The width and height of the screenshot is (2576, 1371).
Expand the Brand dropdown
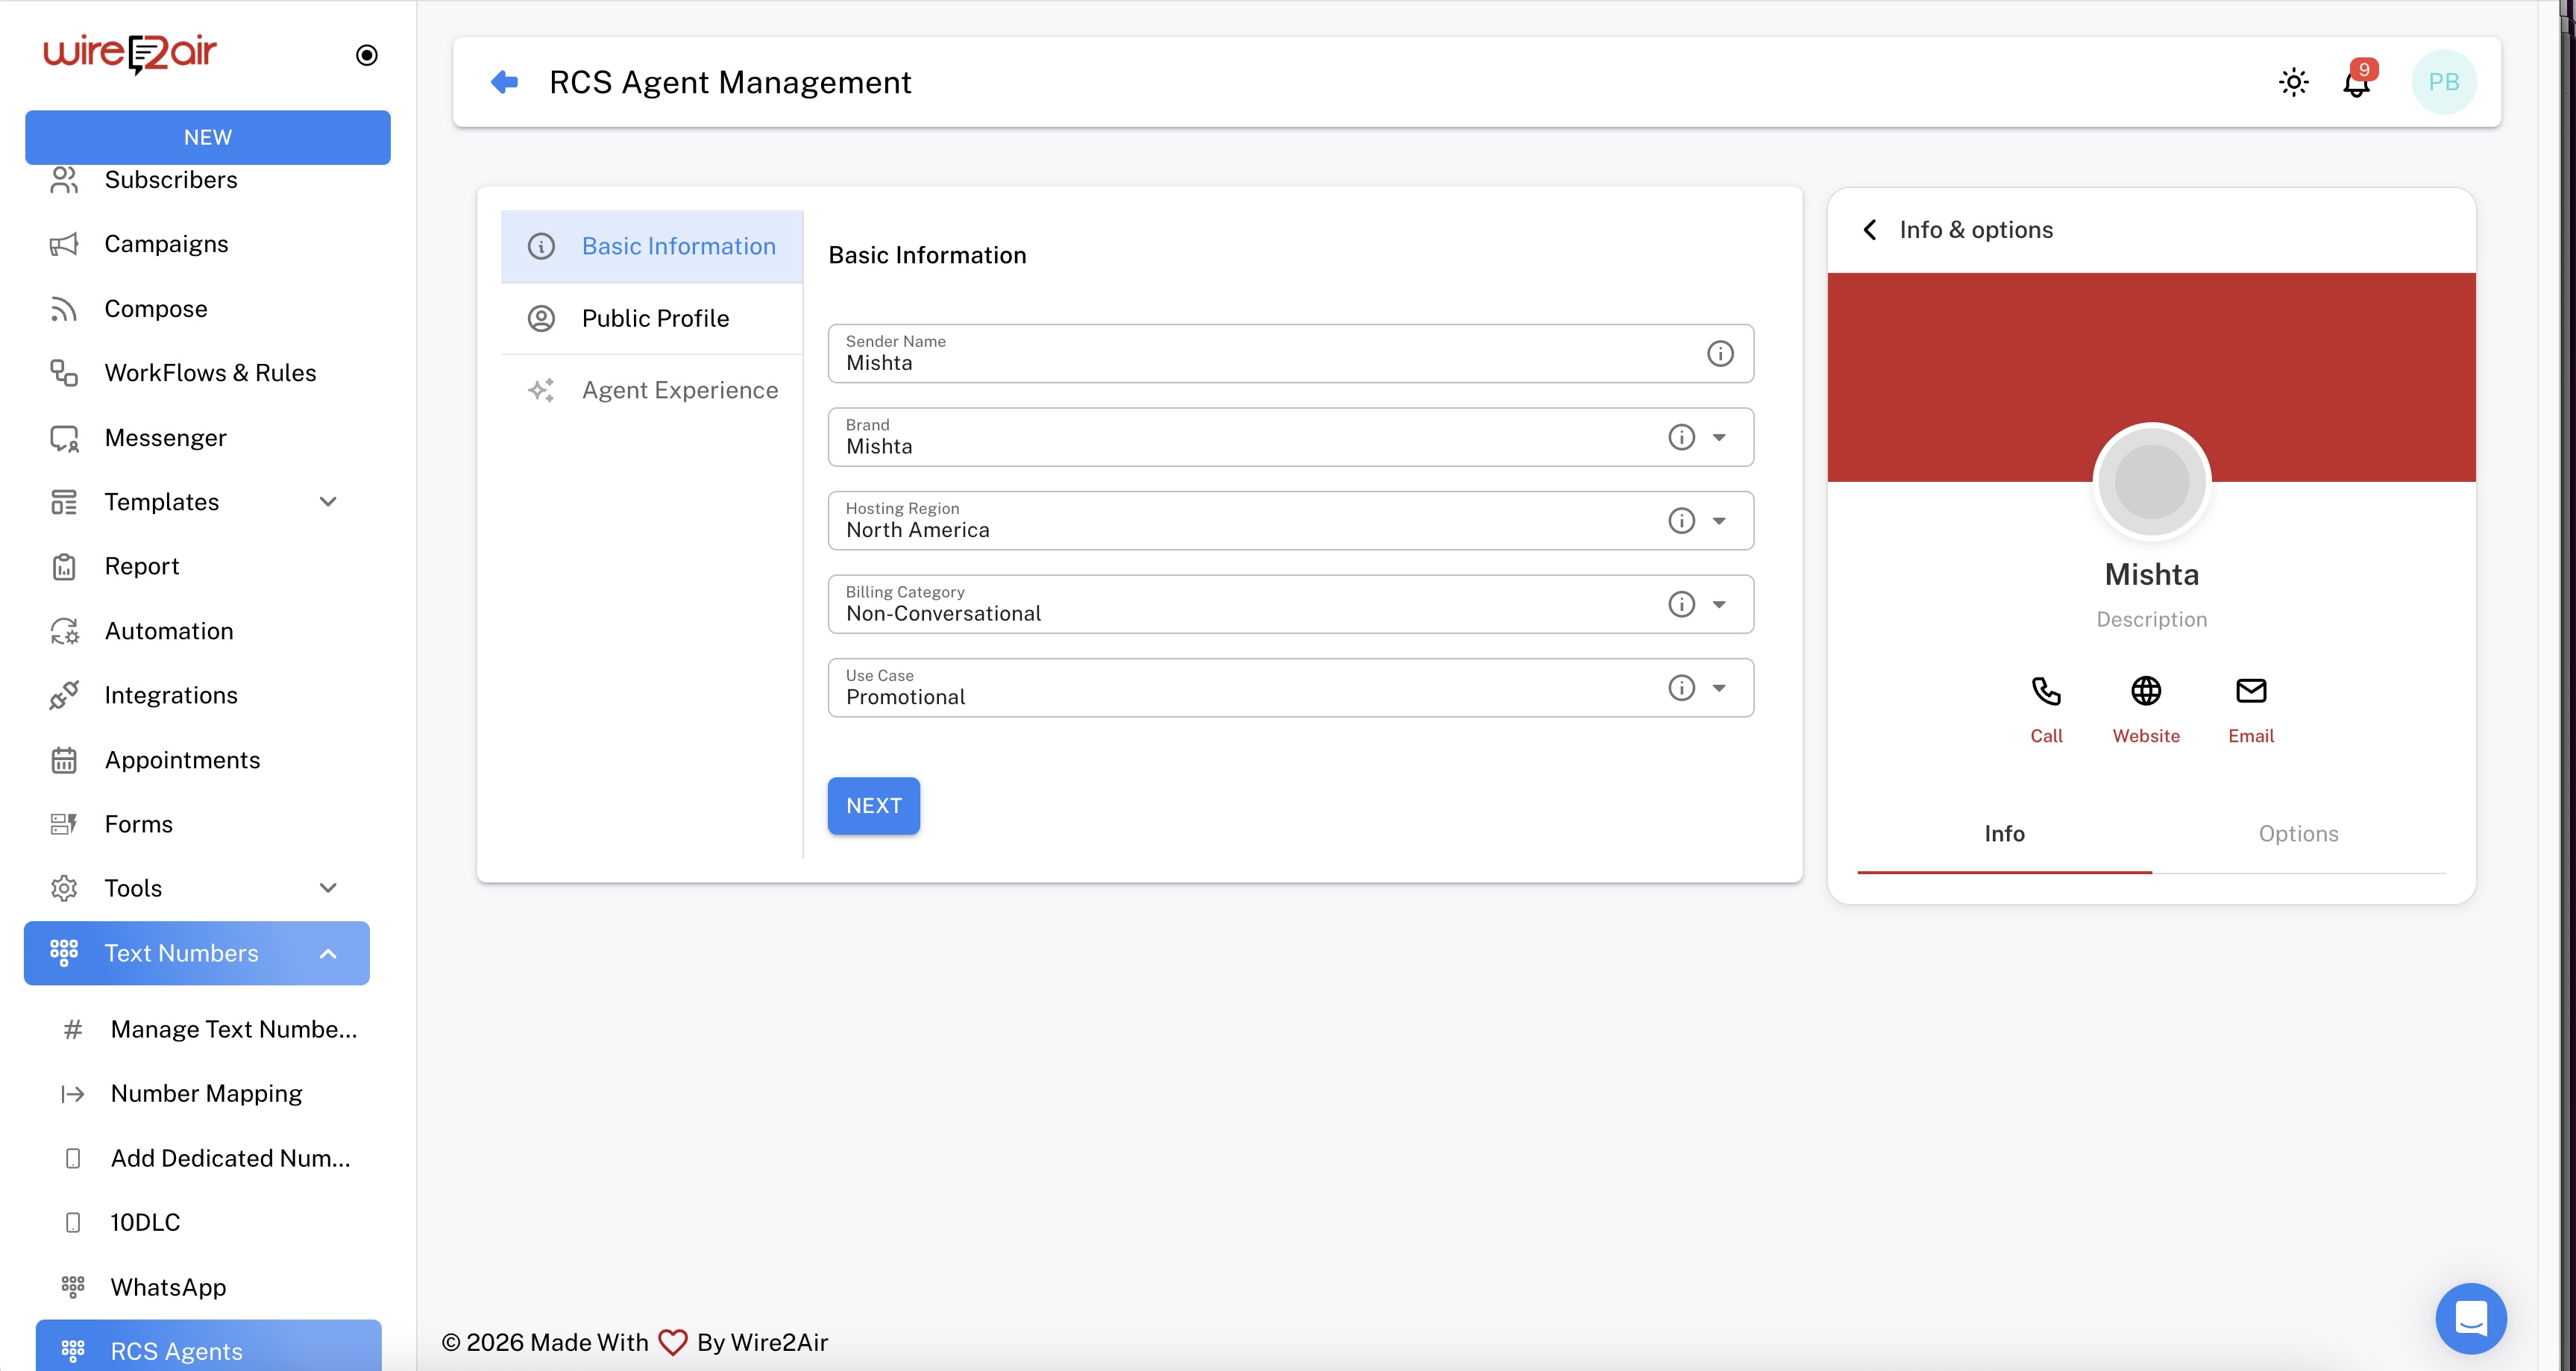tap(1720, 437)
